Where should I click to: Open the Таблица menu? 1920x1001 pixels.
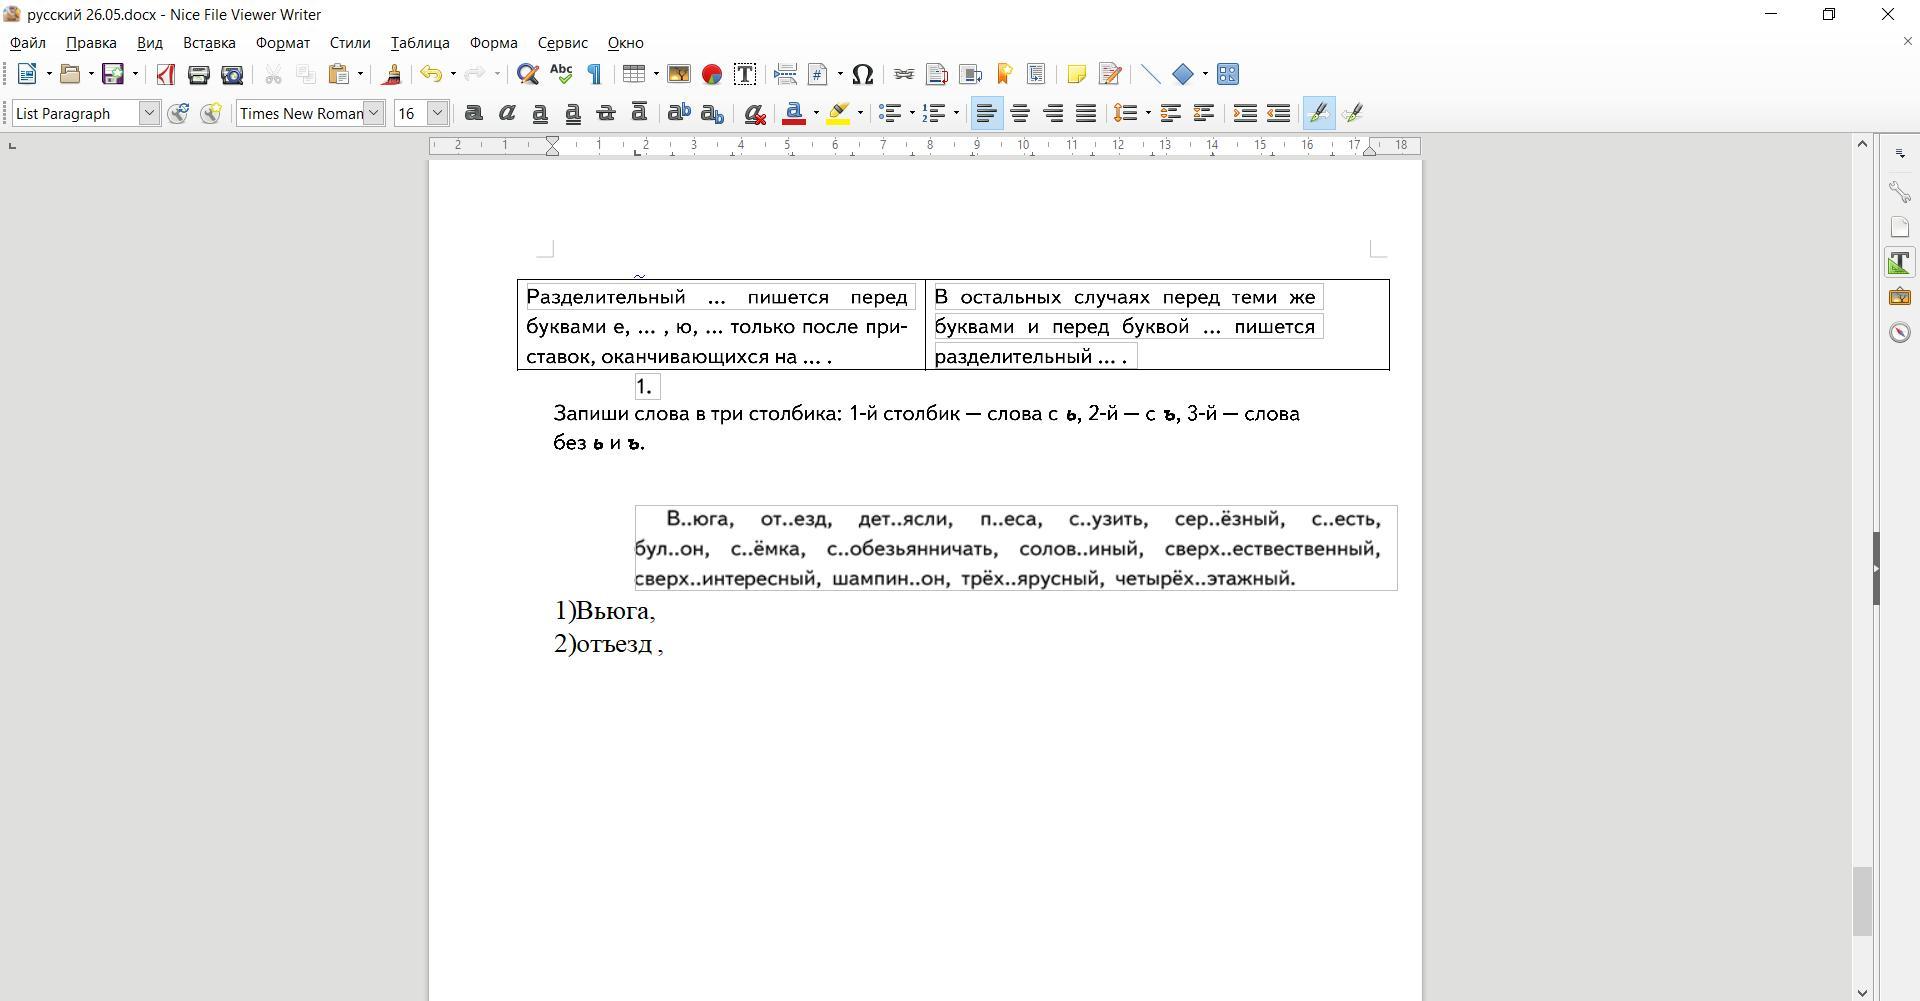(x=420, y=43)
